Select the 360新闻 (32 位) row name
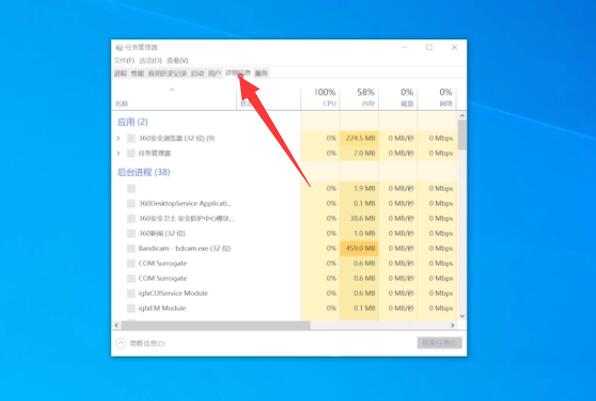This screenshot has height=401, width=596. tap(162, 233)
